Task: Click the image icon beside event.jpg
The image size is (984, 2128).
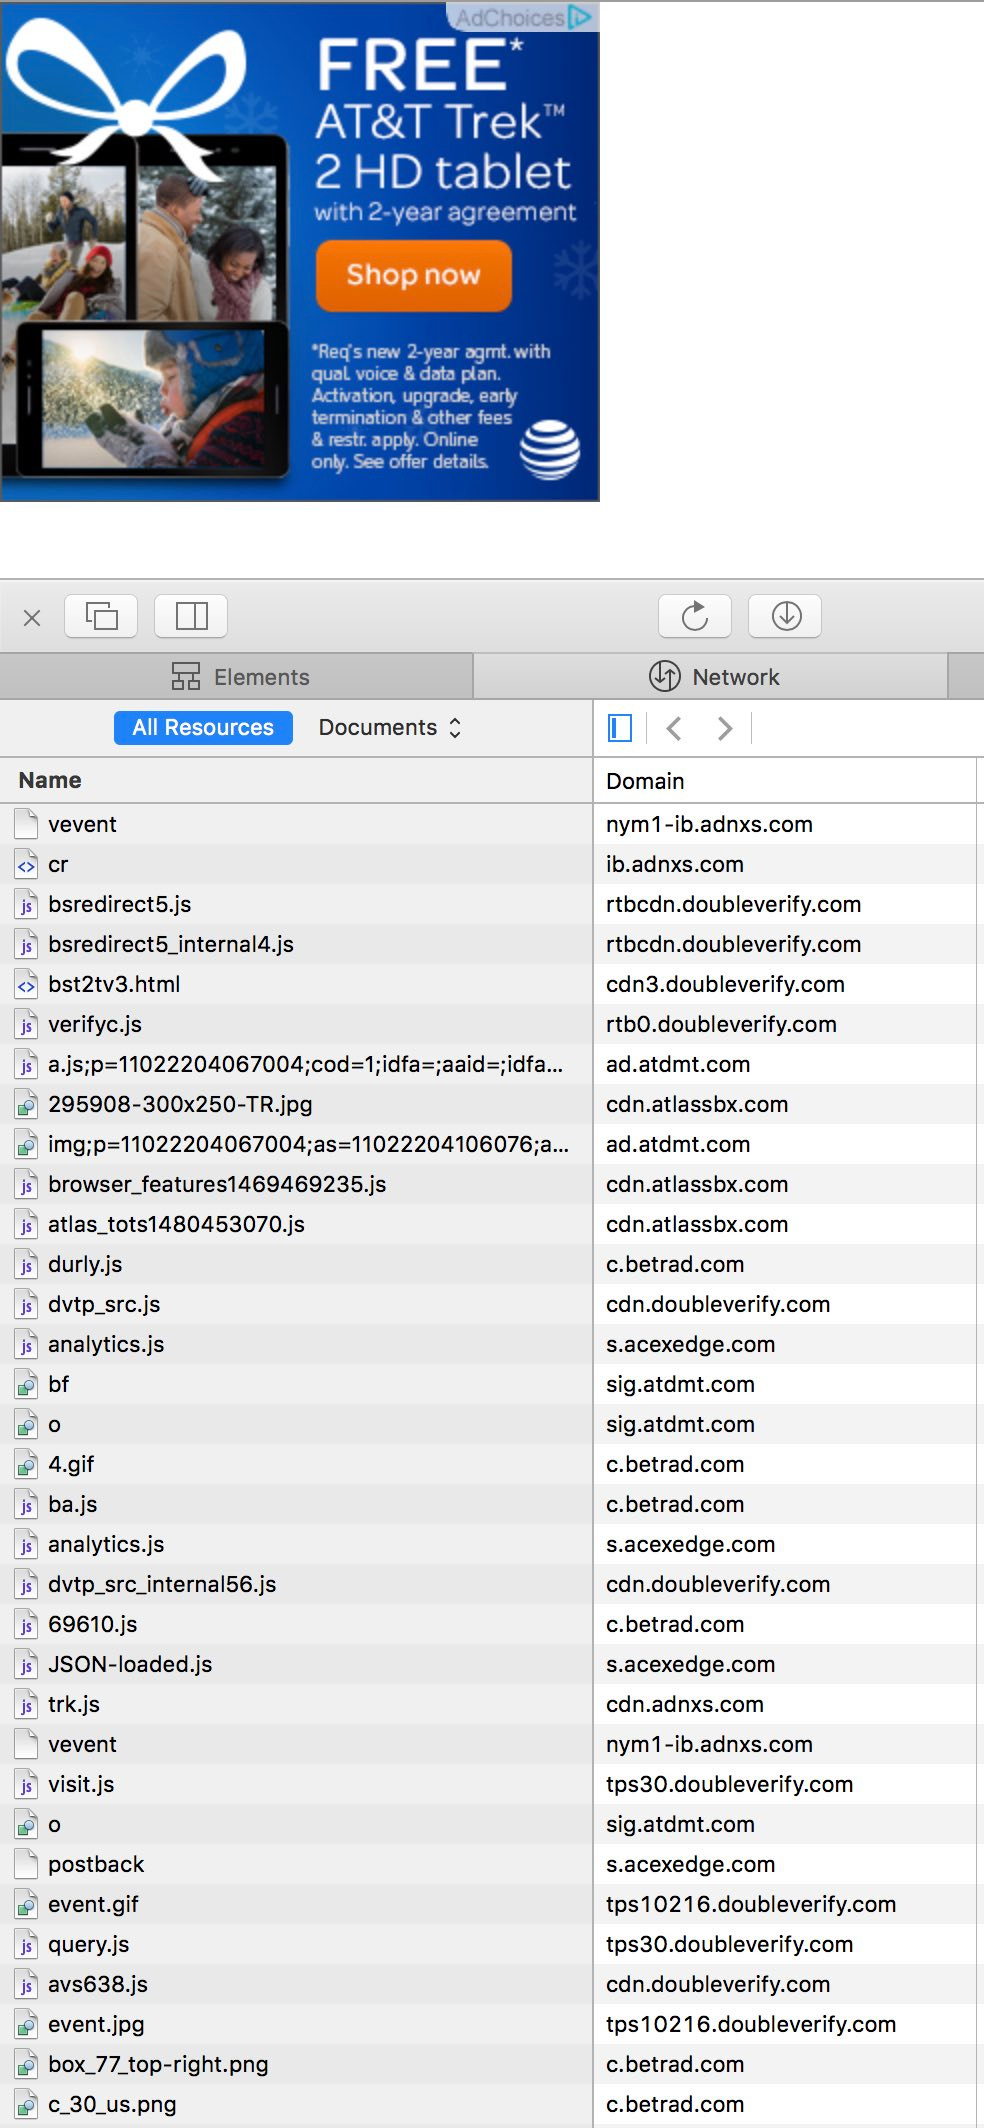Action: (x=27, y=2025)
